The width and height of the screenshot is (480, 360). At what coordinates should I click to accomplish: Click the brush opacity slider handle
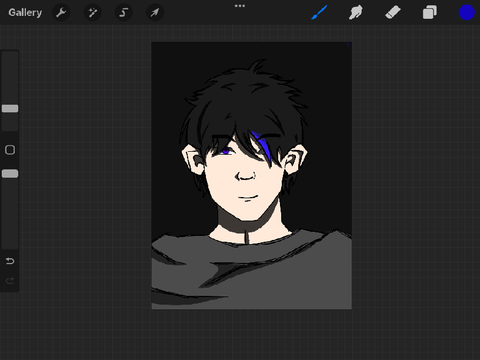(10, 174)
